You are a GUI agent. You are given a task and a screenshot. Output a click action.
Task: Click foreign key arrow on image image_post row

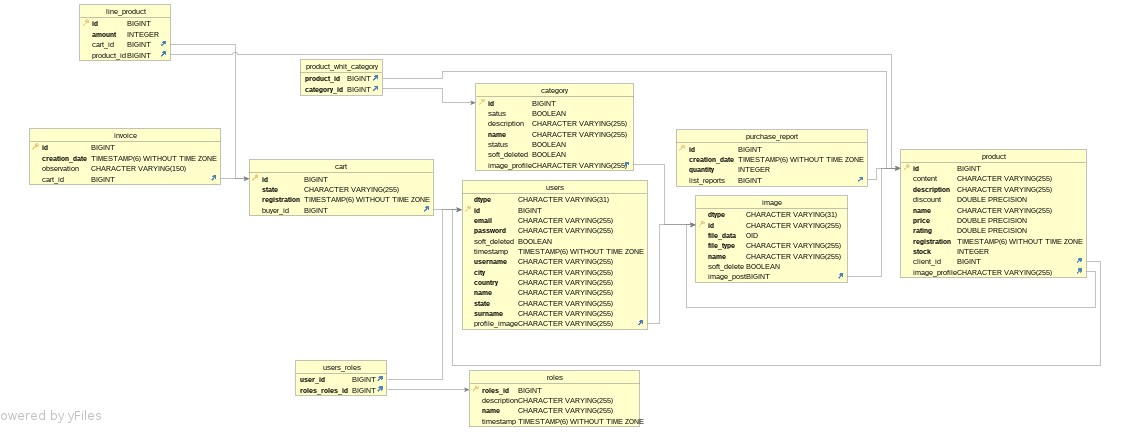pyautogui.click(x=840, y=276)
